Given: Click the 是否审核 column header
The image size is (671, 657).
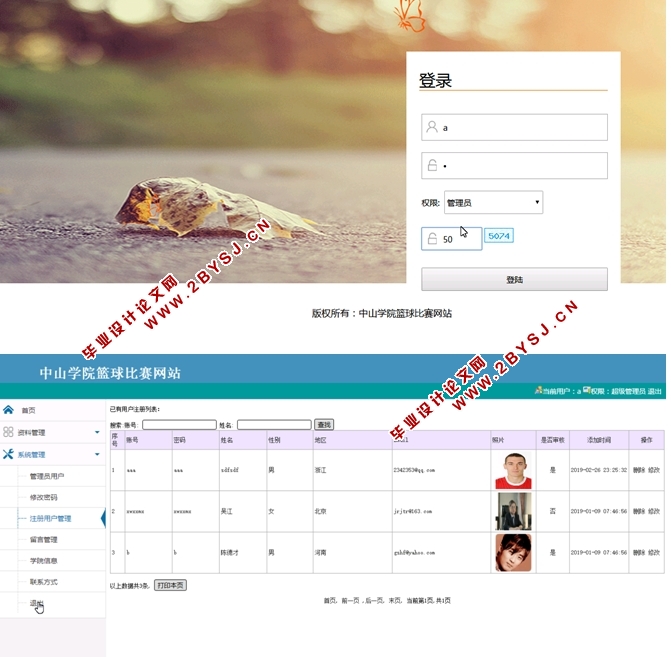Looking at the screenshot, I should 552,440.
